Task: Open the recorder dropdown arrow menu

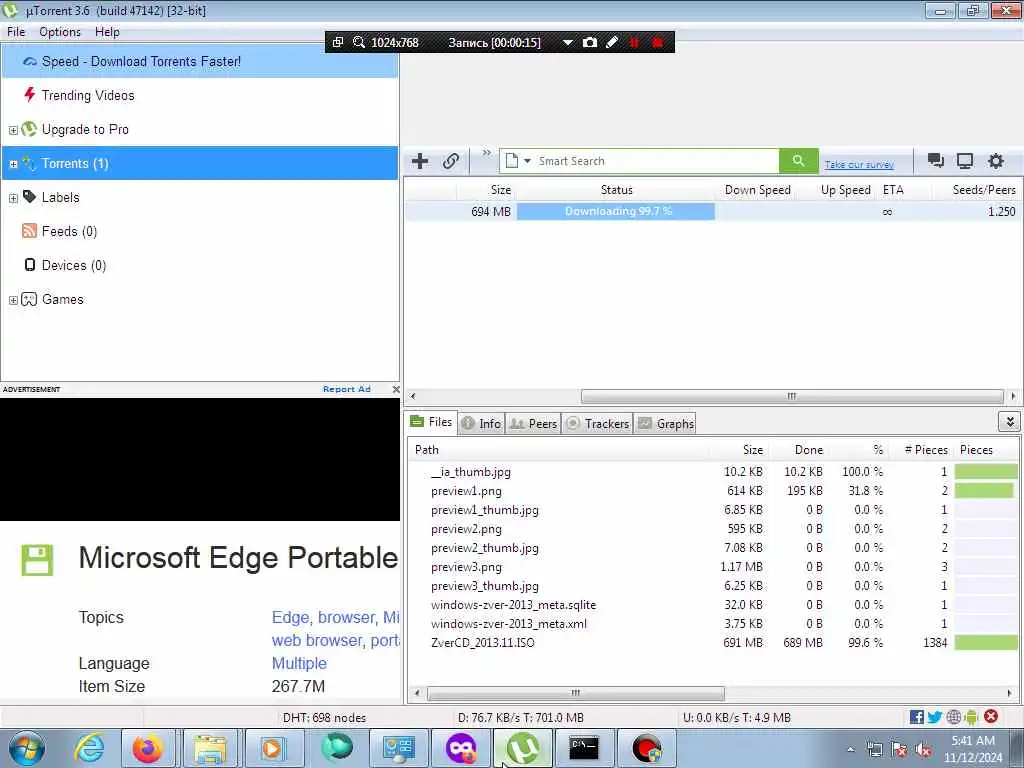Action: (568, 42)
